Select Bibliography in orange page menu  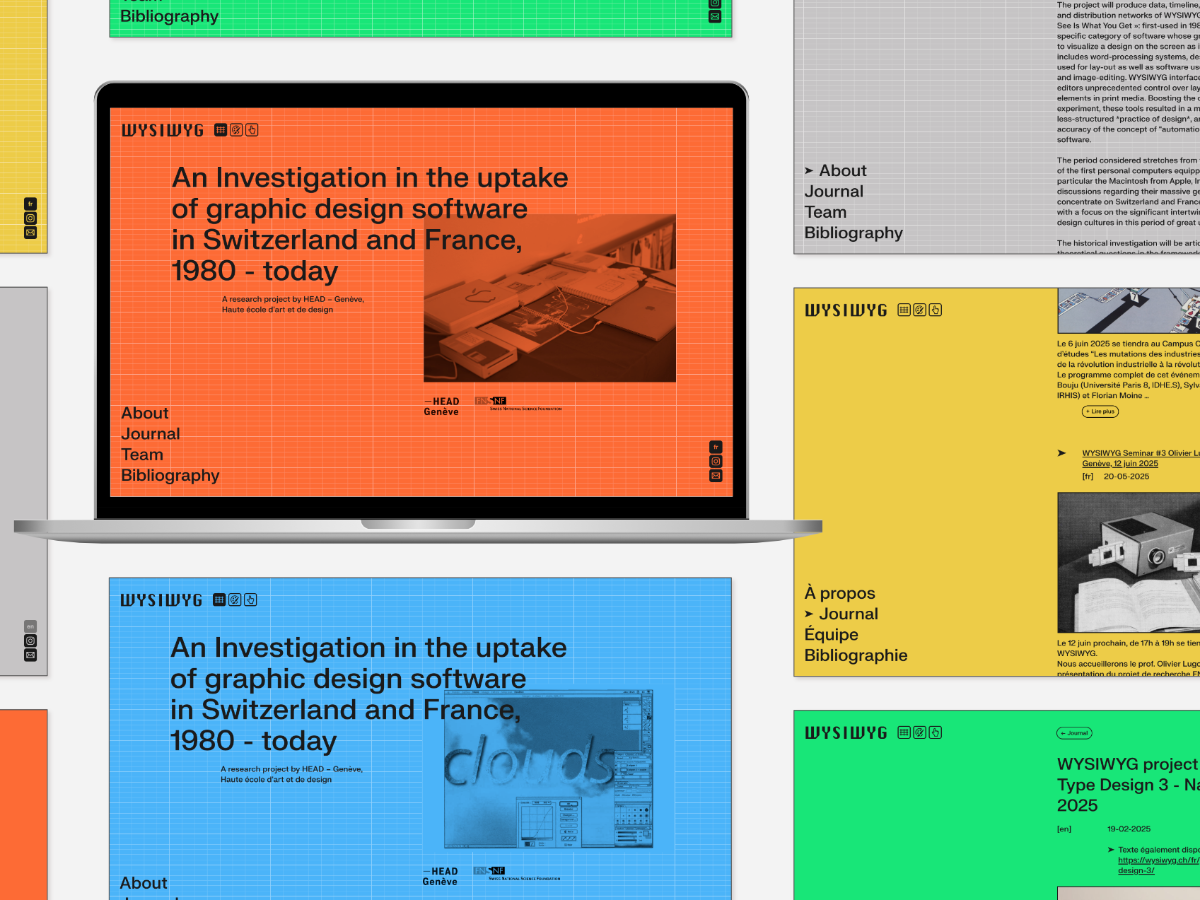point(170,475)
